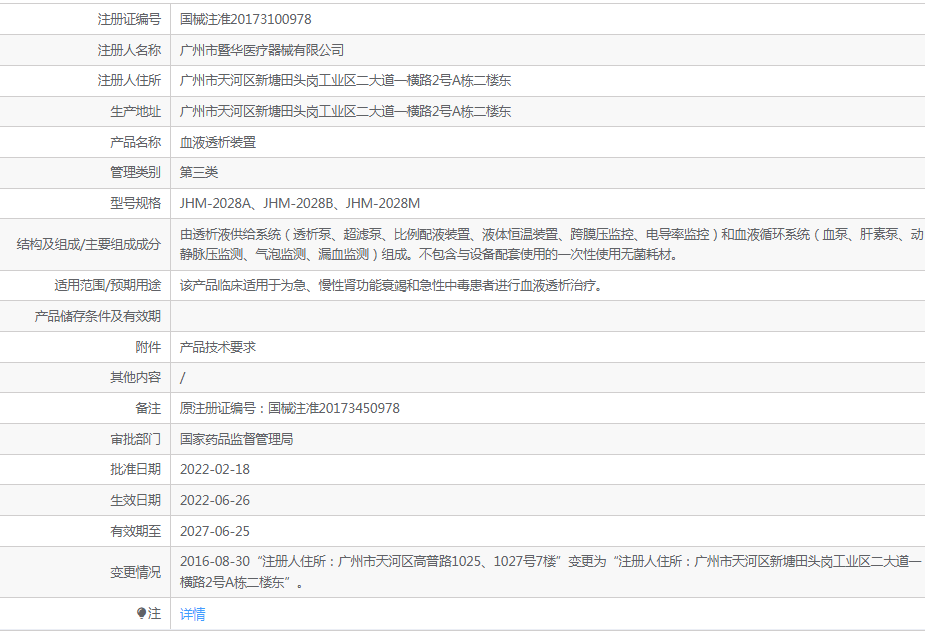Click the 管理类别 label

tap(136, 172)
